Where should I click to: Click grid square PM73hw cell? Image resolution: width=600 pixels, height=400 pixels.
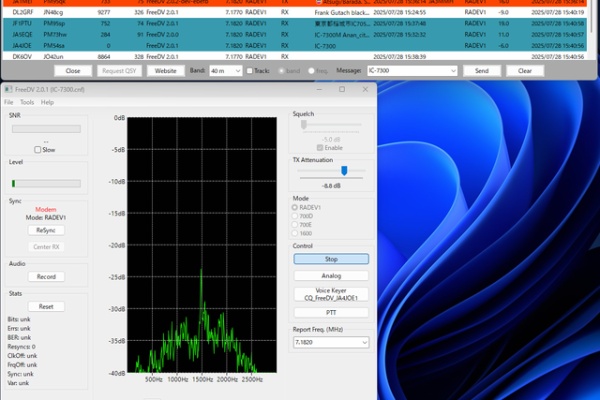pyautogui.click(x=55, y=34)
